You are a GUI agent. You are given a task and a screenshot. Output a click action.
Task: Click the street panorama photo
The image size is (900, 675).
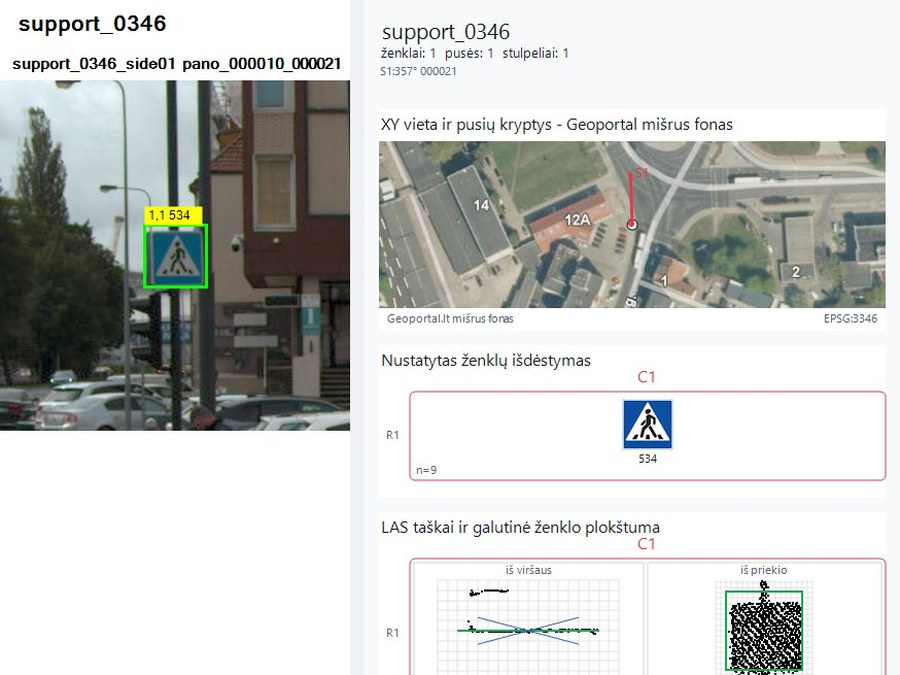click(174, 255)
